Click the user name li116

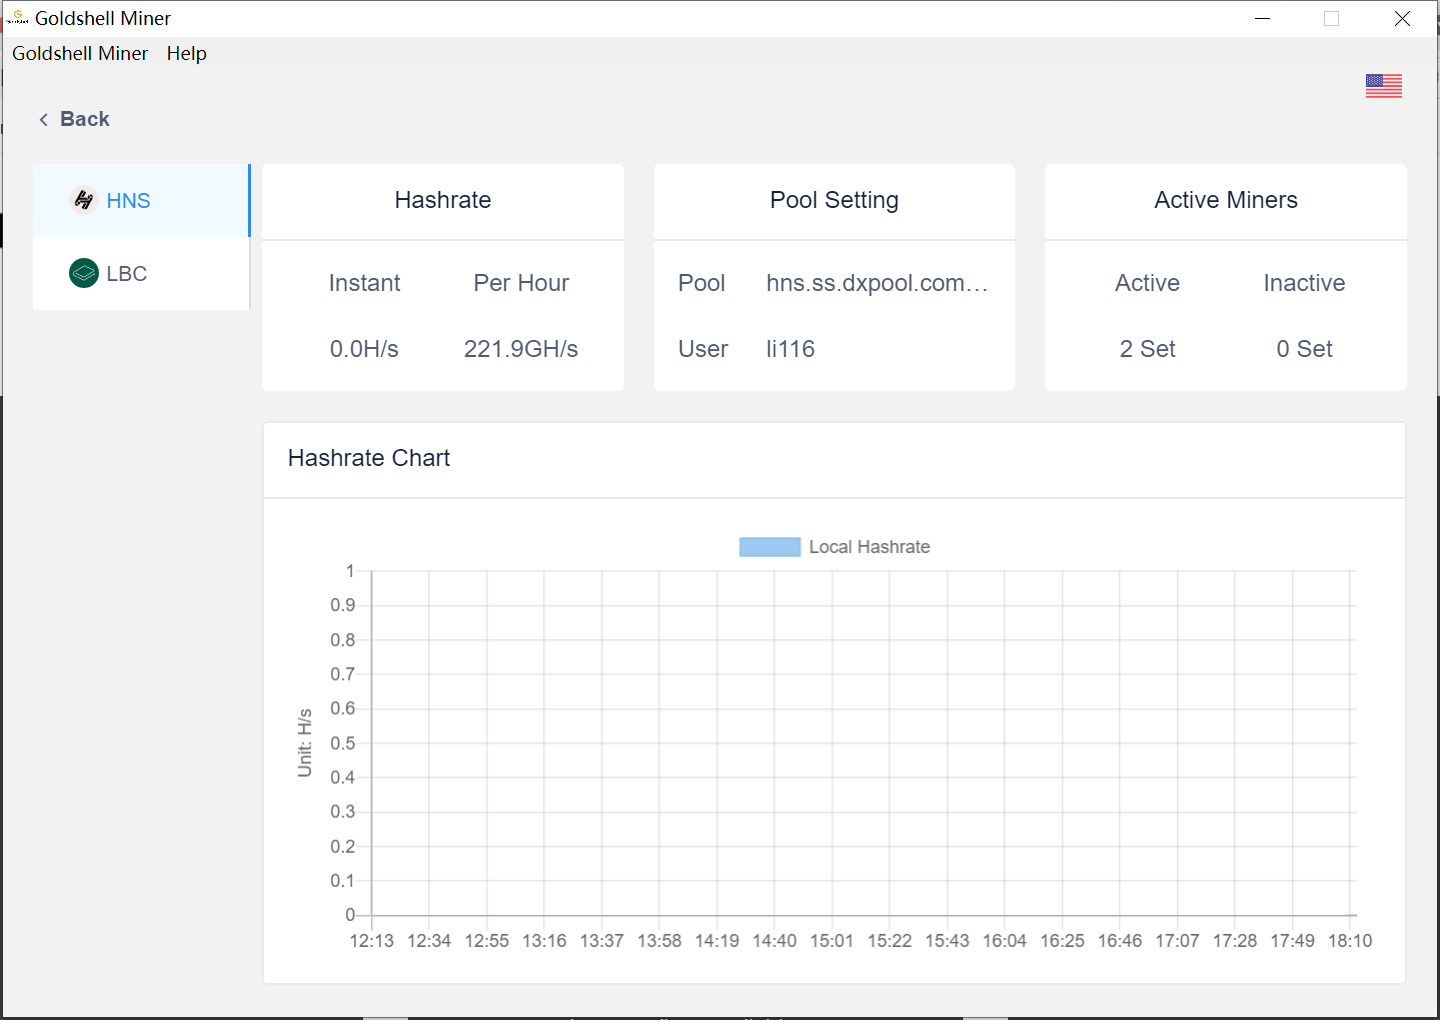pos(790,349)
